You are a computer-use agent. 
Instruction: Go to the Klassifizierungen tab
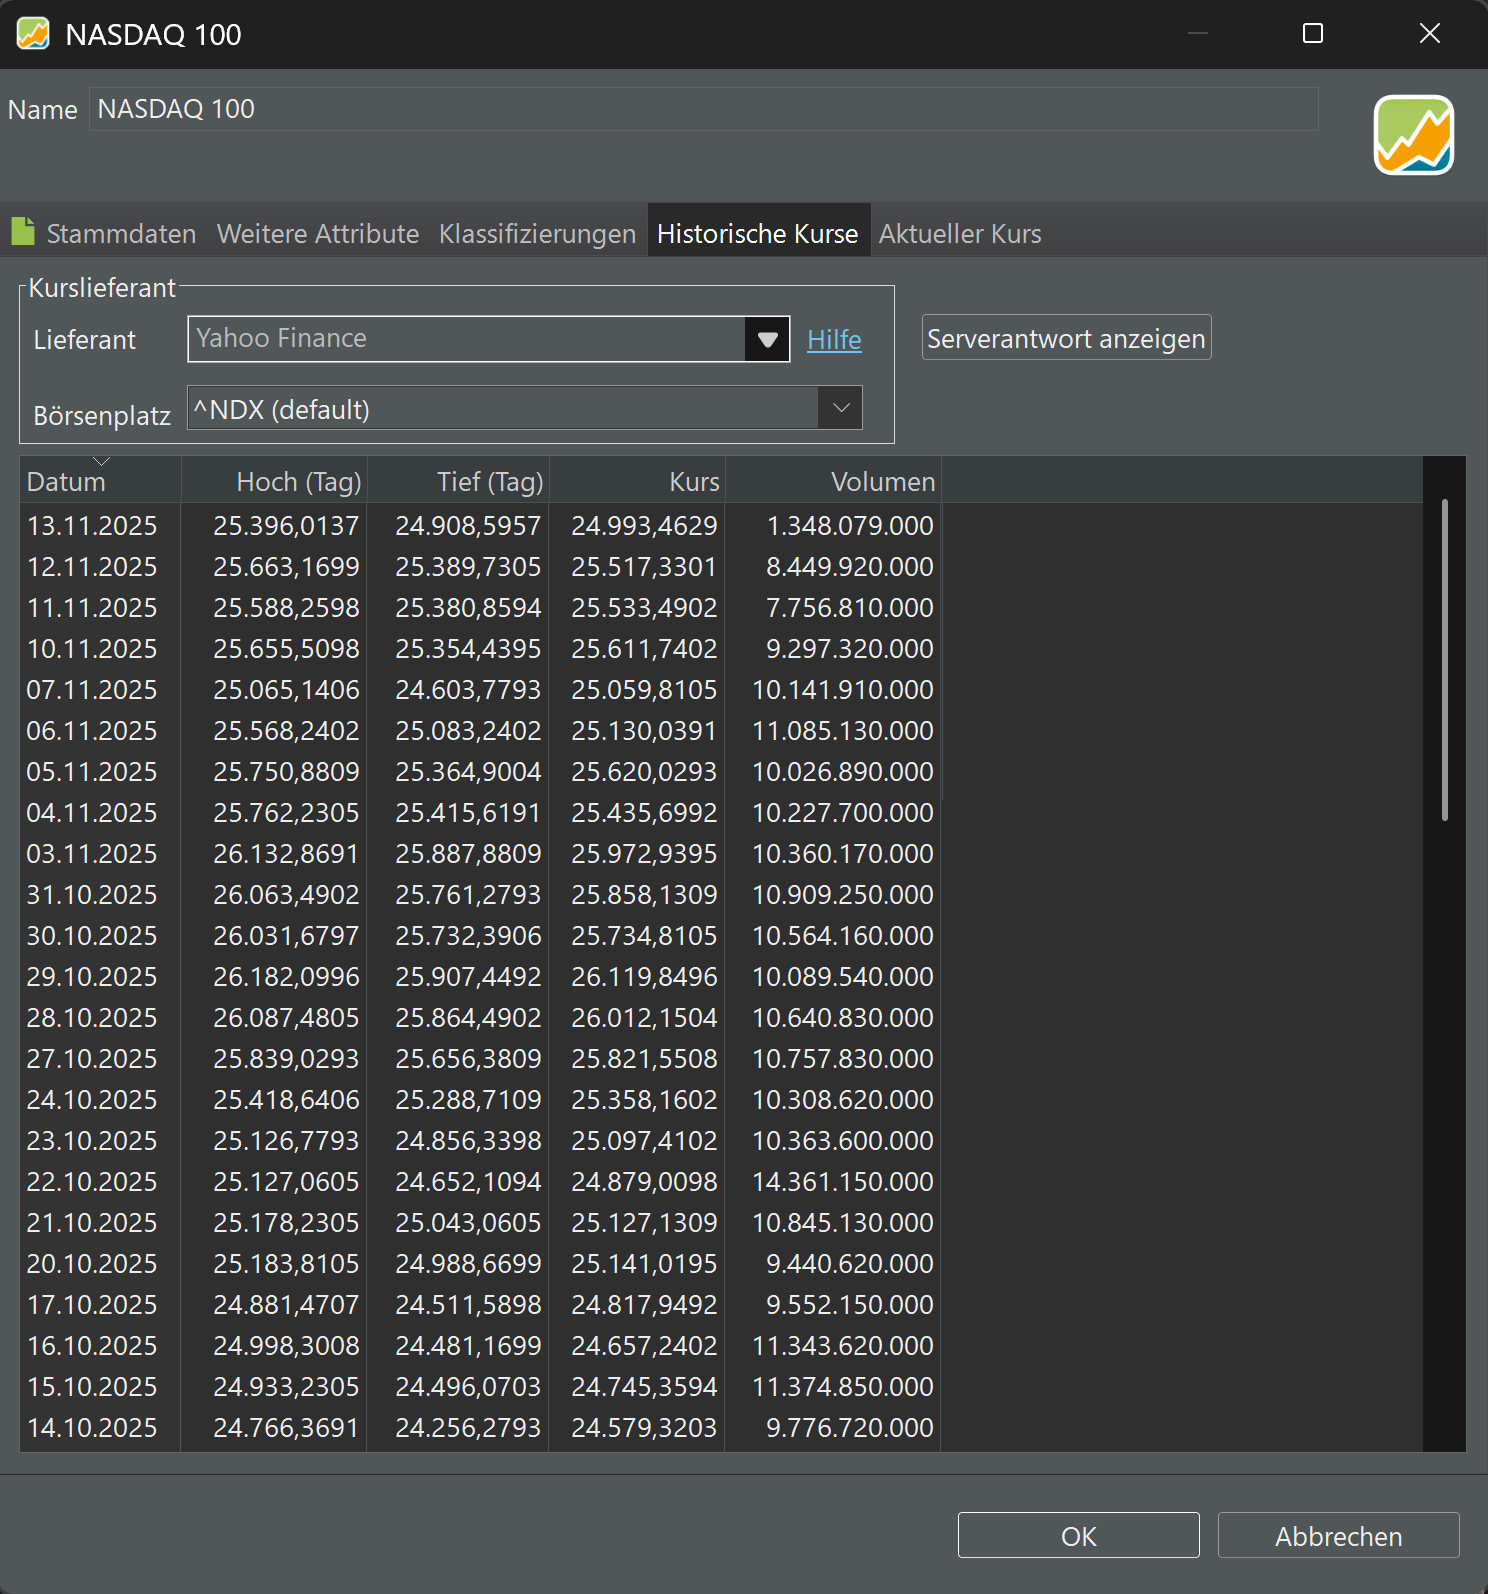tap(537, 234)
